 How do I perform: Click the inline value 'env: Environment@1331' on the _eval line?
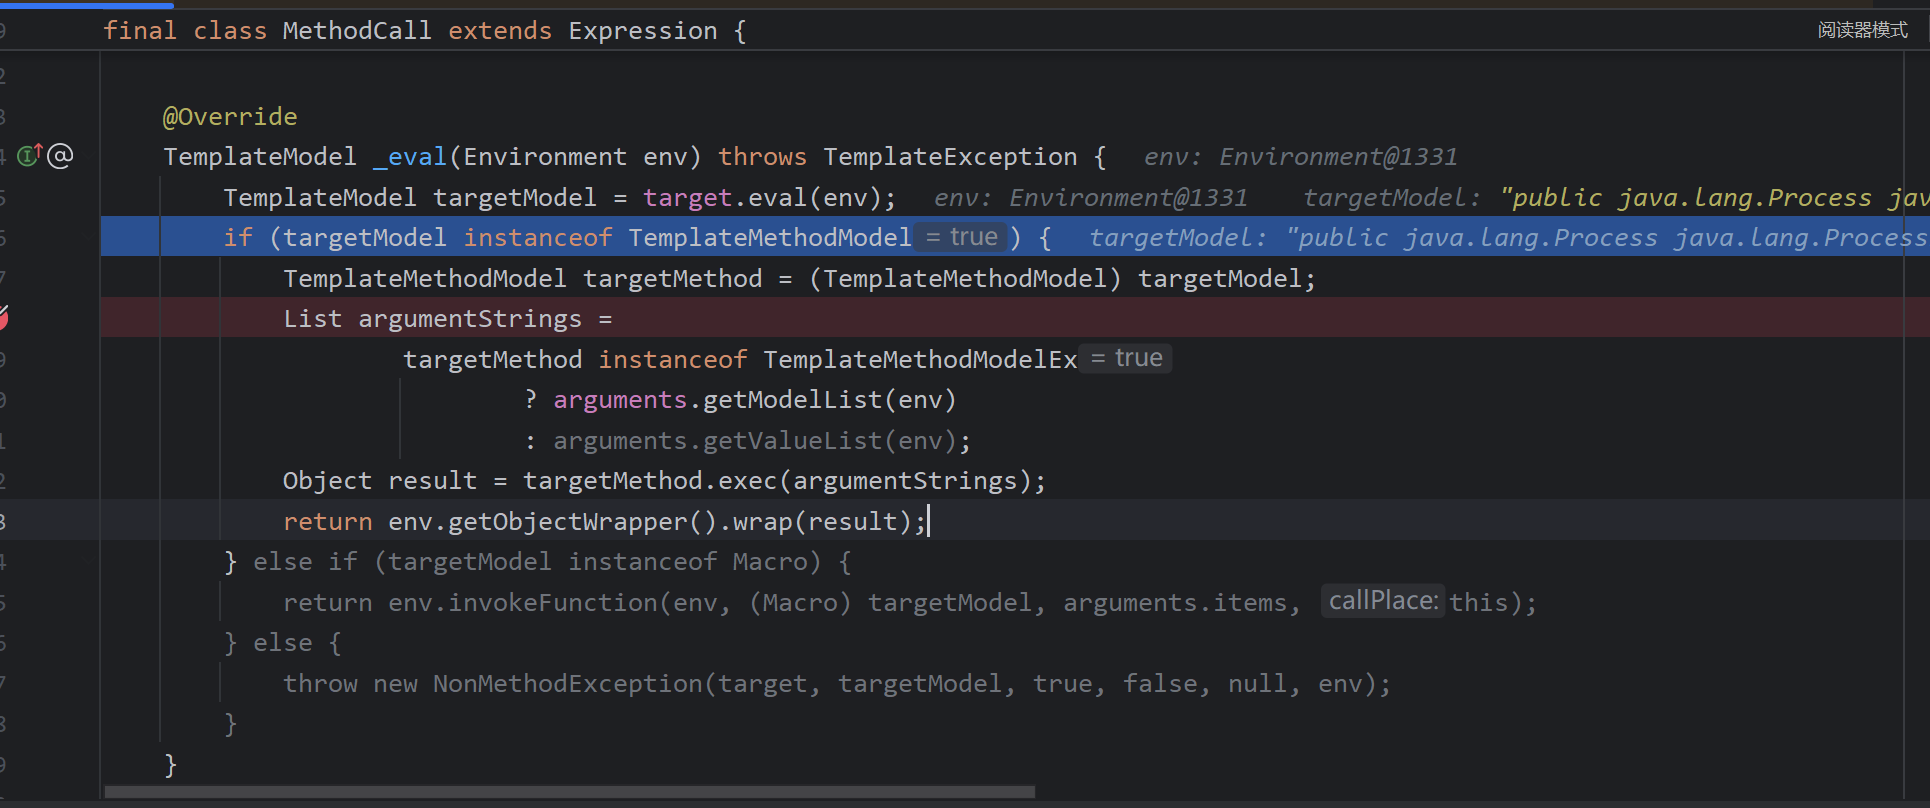click(1300, 157)
